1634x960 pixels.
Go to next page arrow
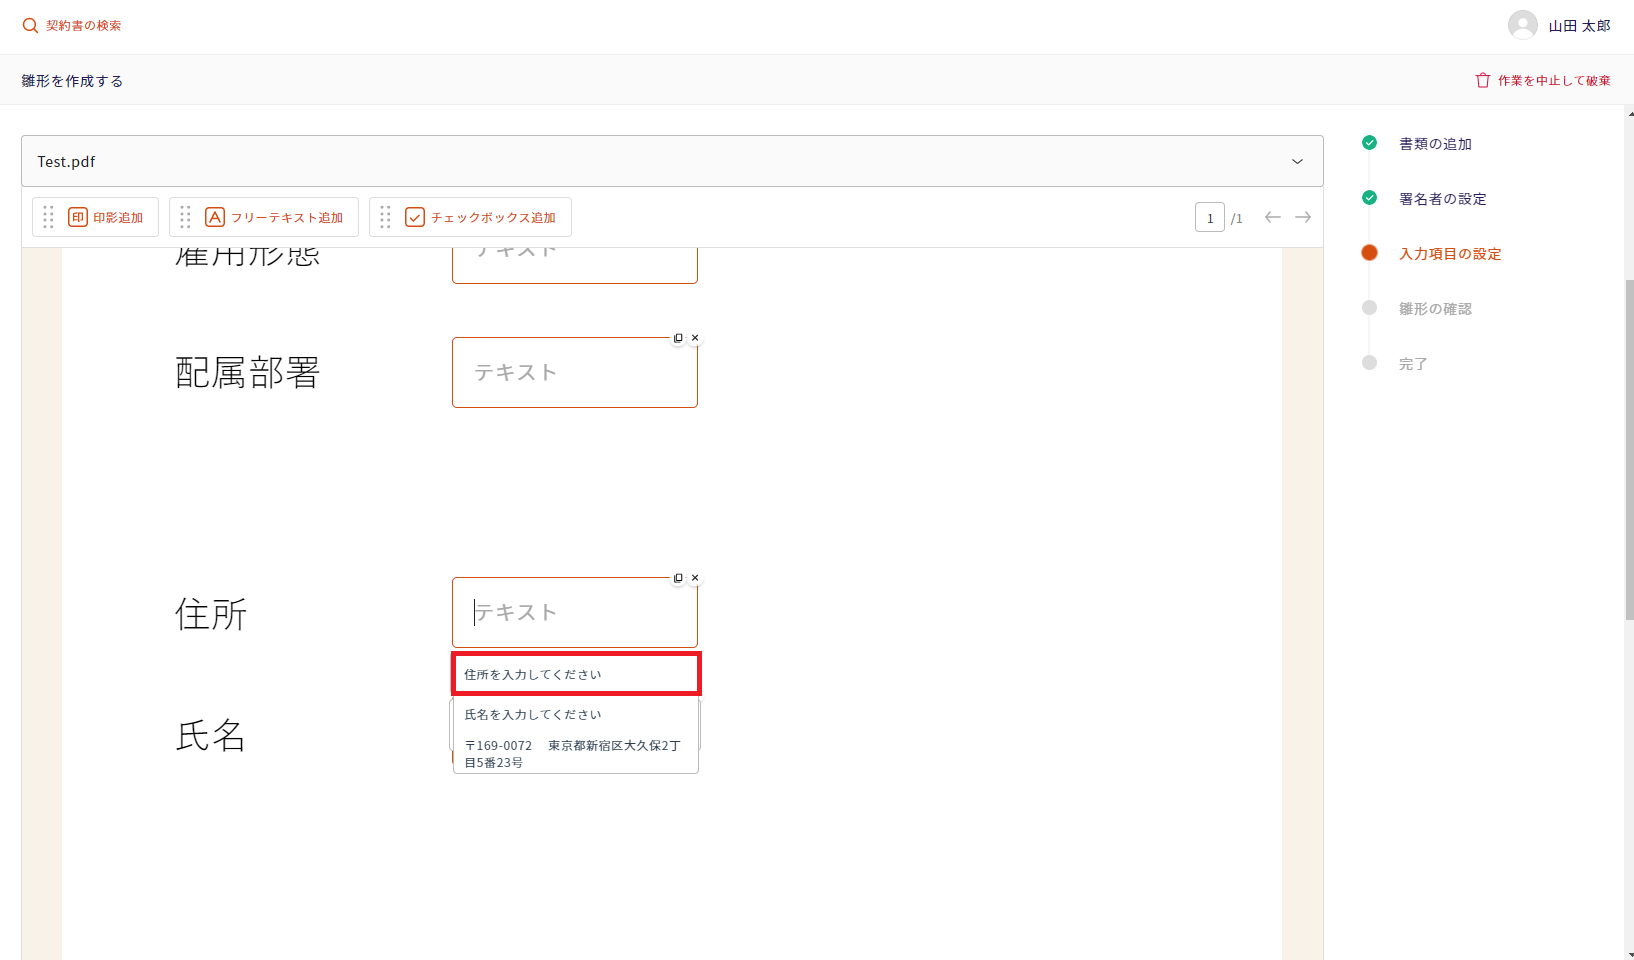1303,217
